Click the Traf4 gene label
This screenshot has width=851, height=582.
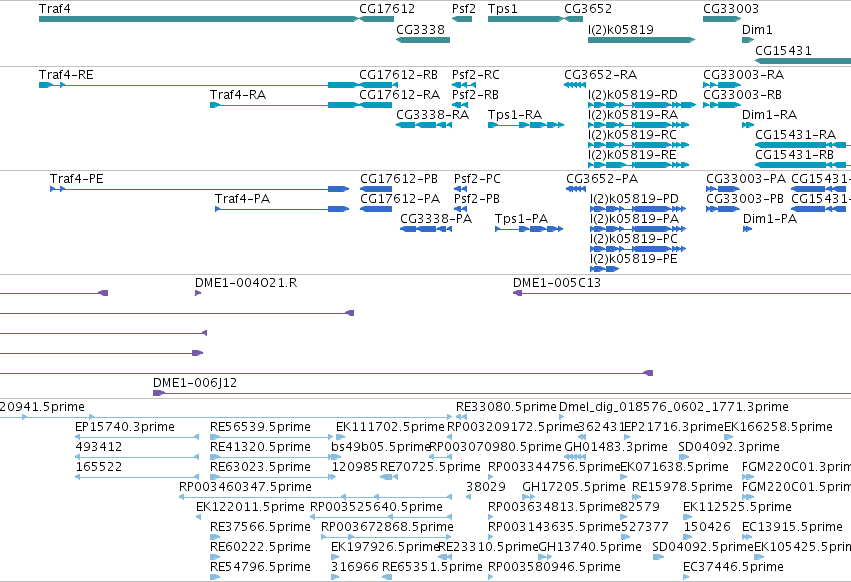click(54, 9)
